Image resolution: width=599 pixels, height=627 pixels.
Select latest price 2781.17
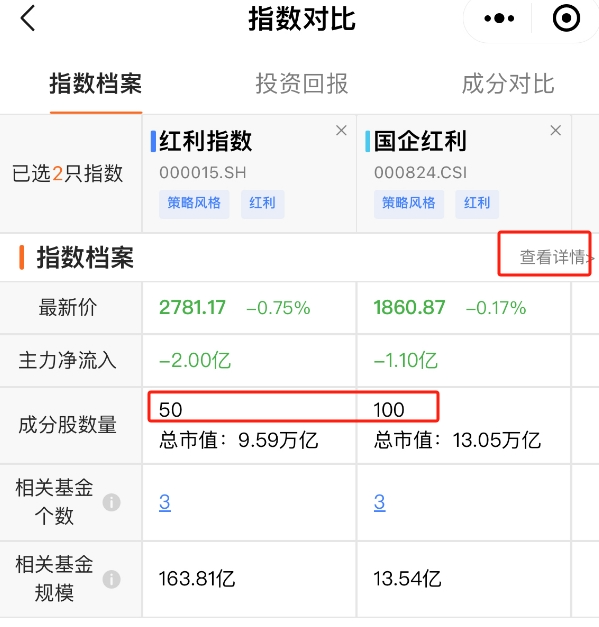[192, 308]
